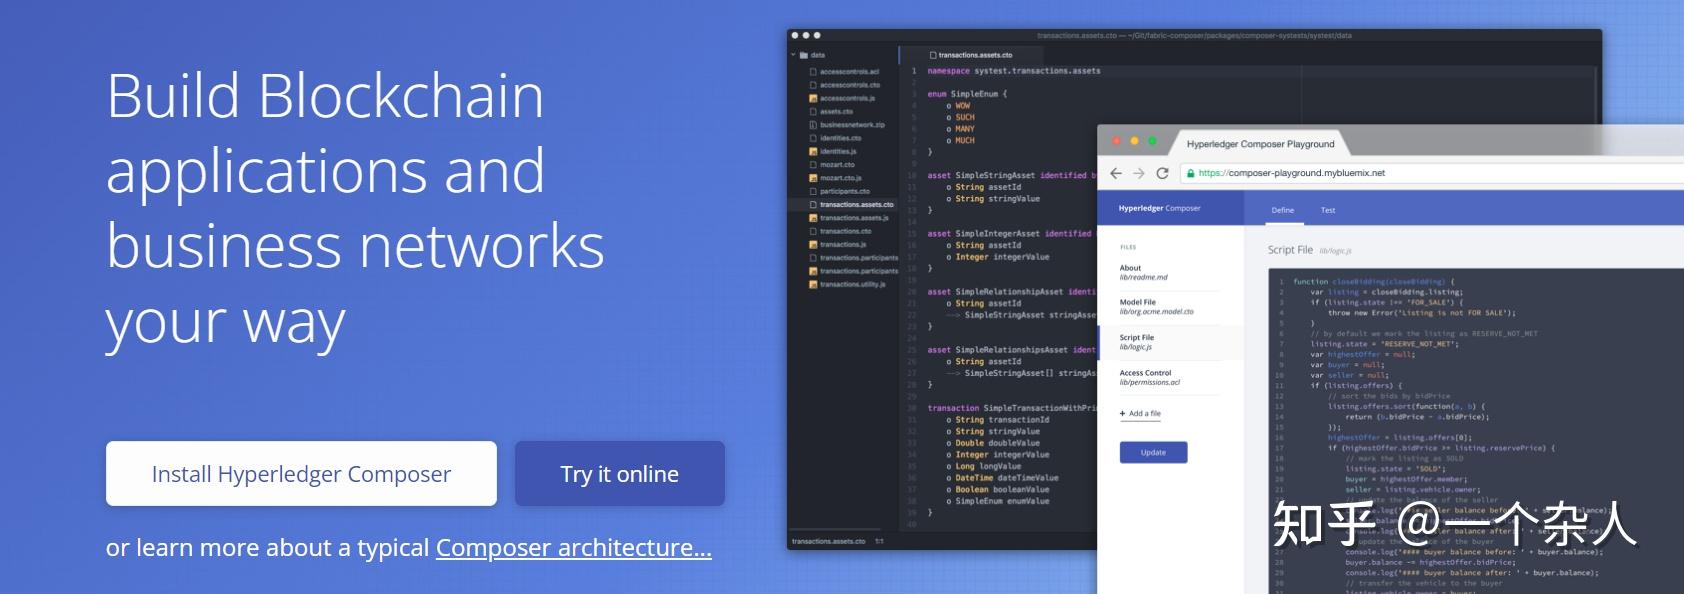
Task: Open transactions.cto in the file tree
Action: pos(845,231)
